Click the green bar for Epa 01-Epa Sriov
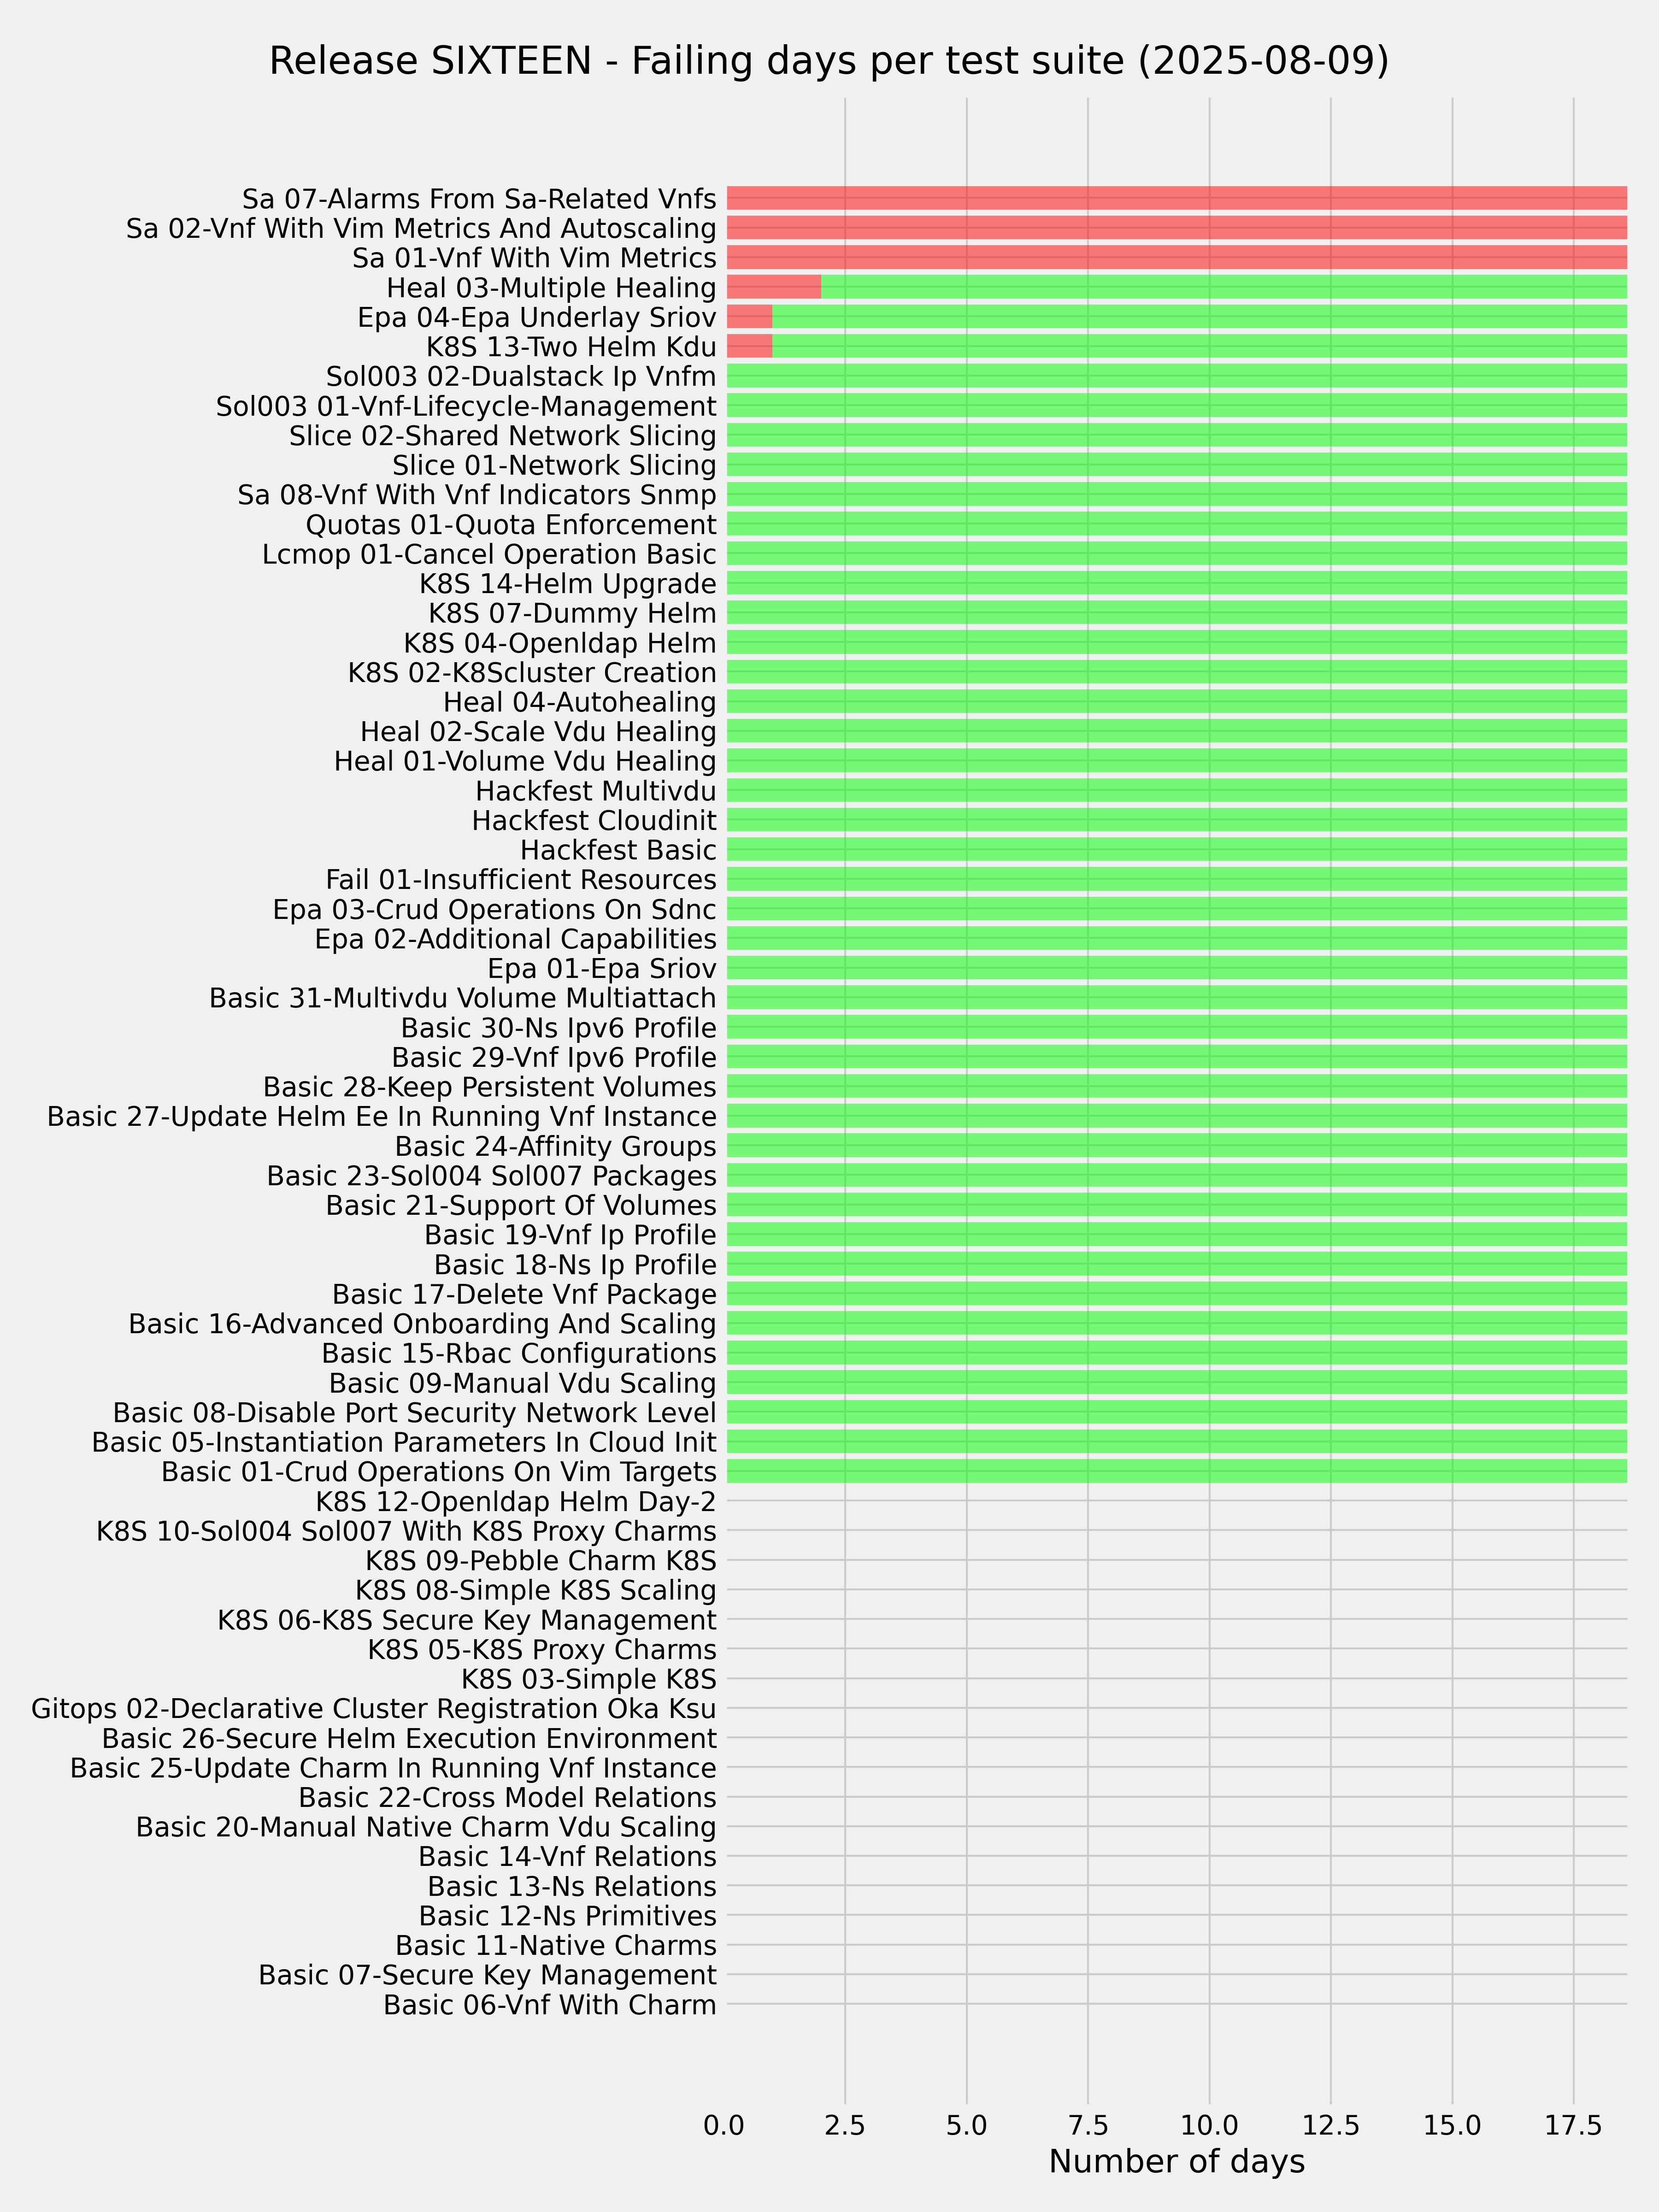 (1176, 968)
